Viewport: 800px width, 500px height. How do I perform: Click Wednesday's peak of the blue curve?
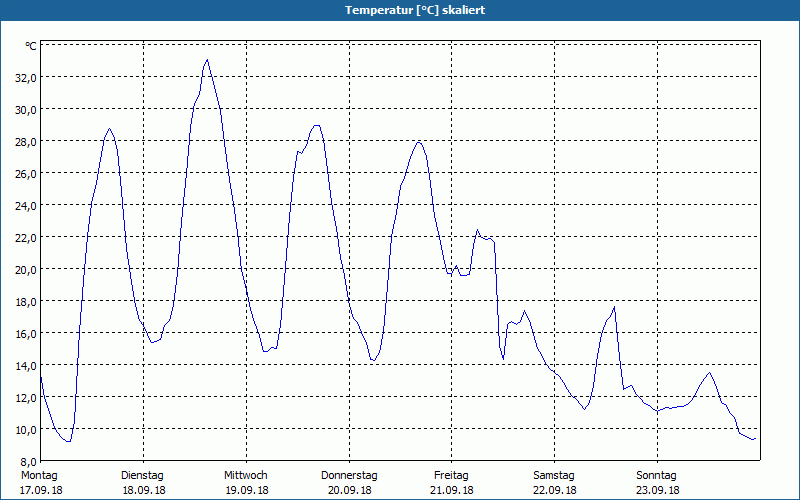point(316,125)
